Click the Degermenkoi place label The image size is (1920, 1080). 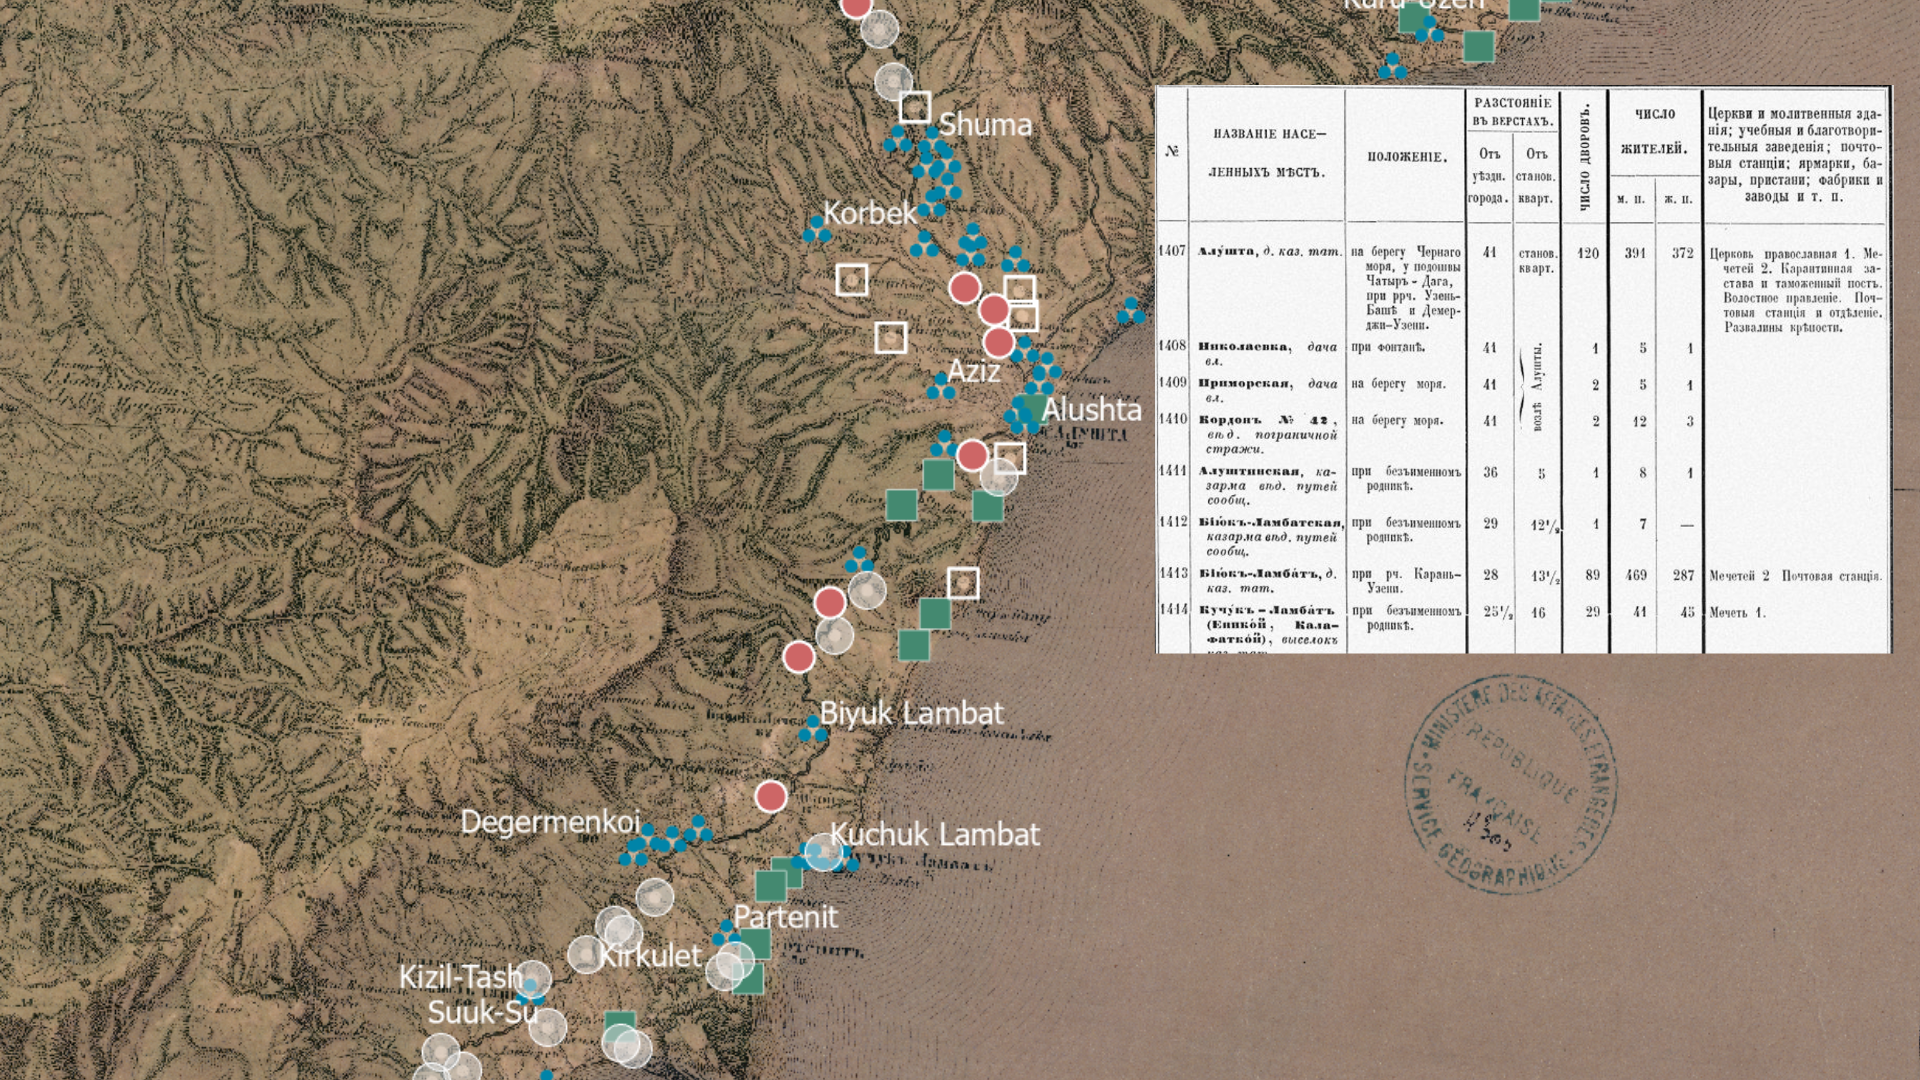pos(549,822)
